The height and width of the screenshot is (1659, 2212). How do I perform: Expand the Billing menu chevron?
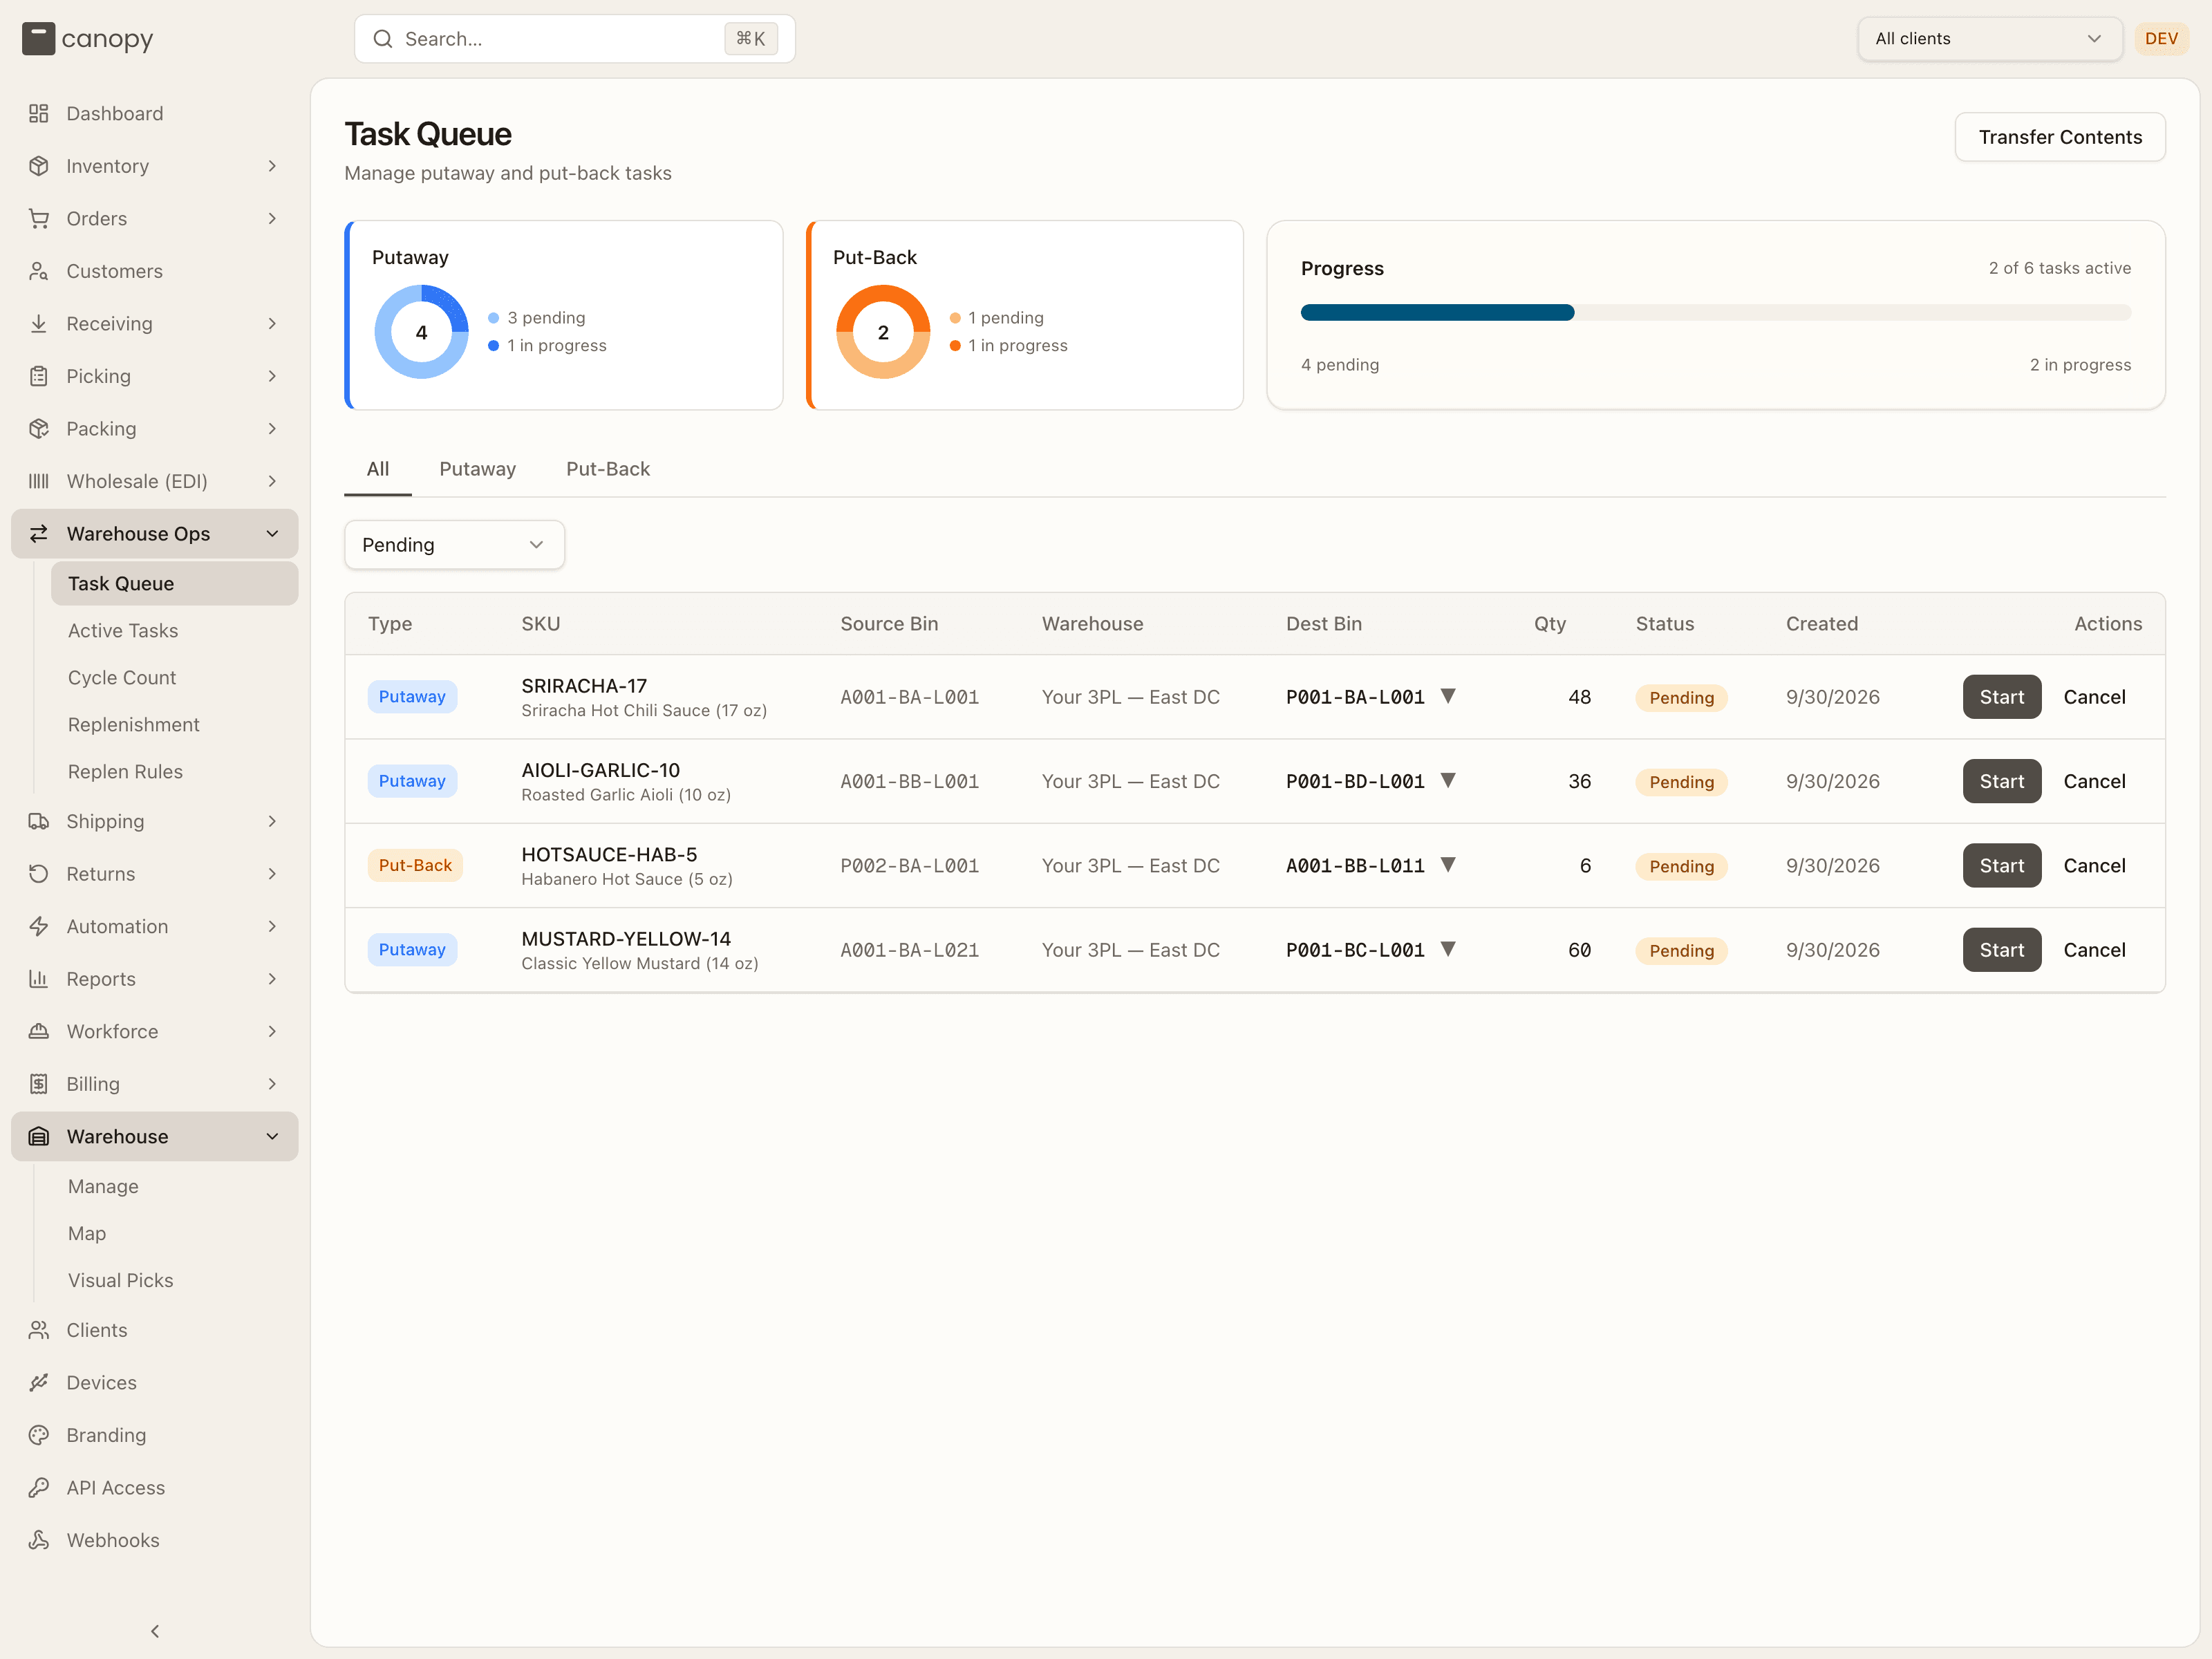[x=272, y=1083]
